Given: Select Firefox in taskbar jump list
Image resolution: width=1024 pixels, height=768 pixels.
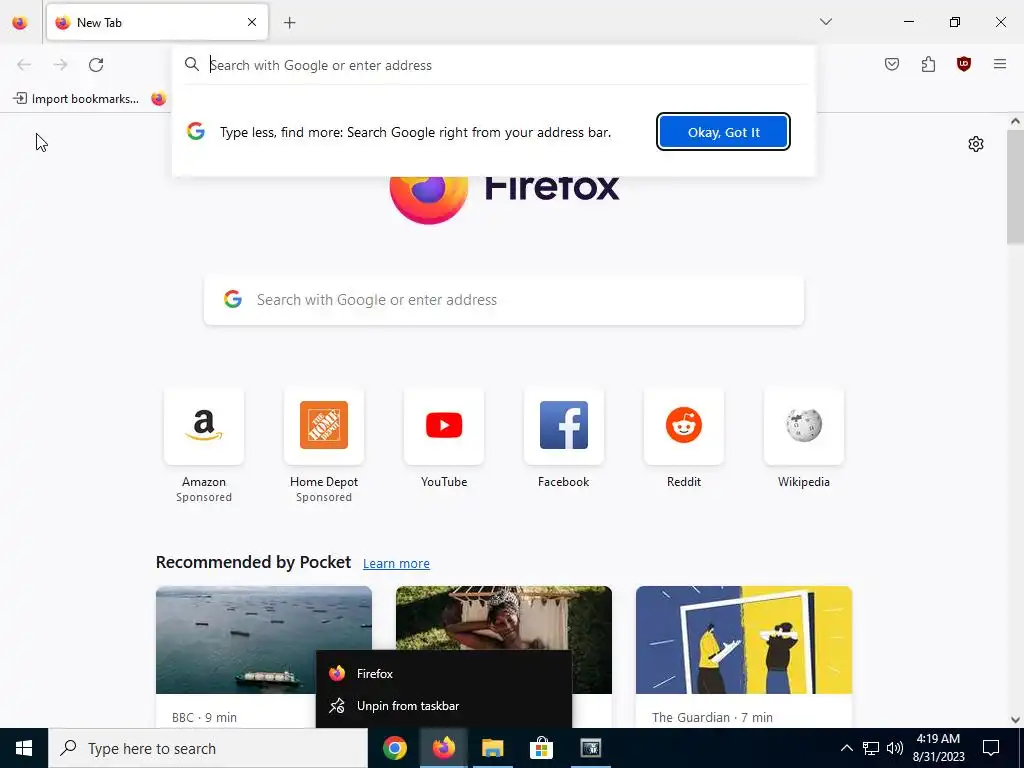Looking at the screenshot, I should click(443, 673).
